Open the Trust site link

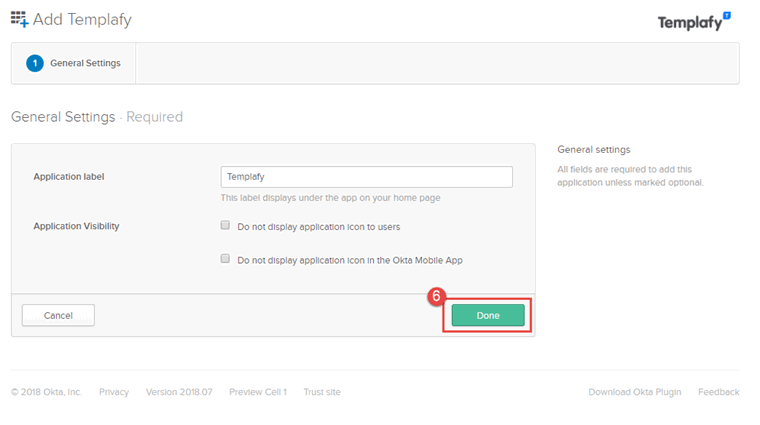[322, 392]
